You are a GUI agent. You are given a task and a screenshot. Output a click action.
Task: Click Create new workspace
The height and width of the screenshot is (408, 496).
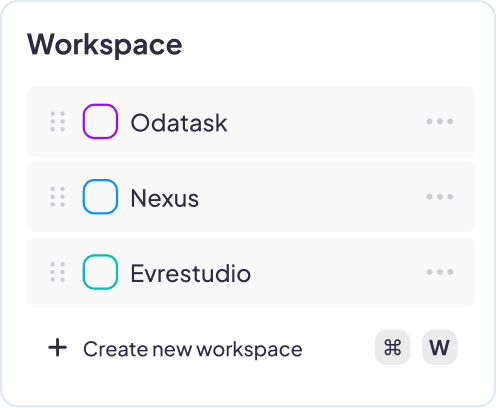[x=193, y=349]
